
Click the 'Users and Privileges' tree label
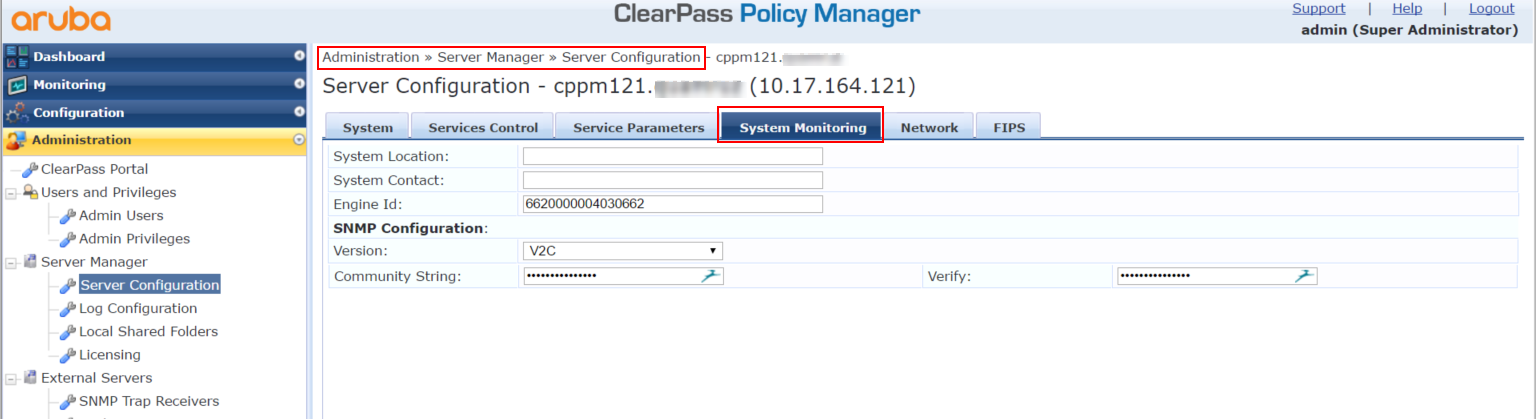tap(108, 192)
